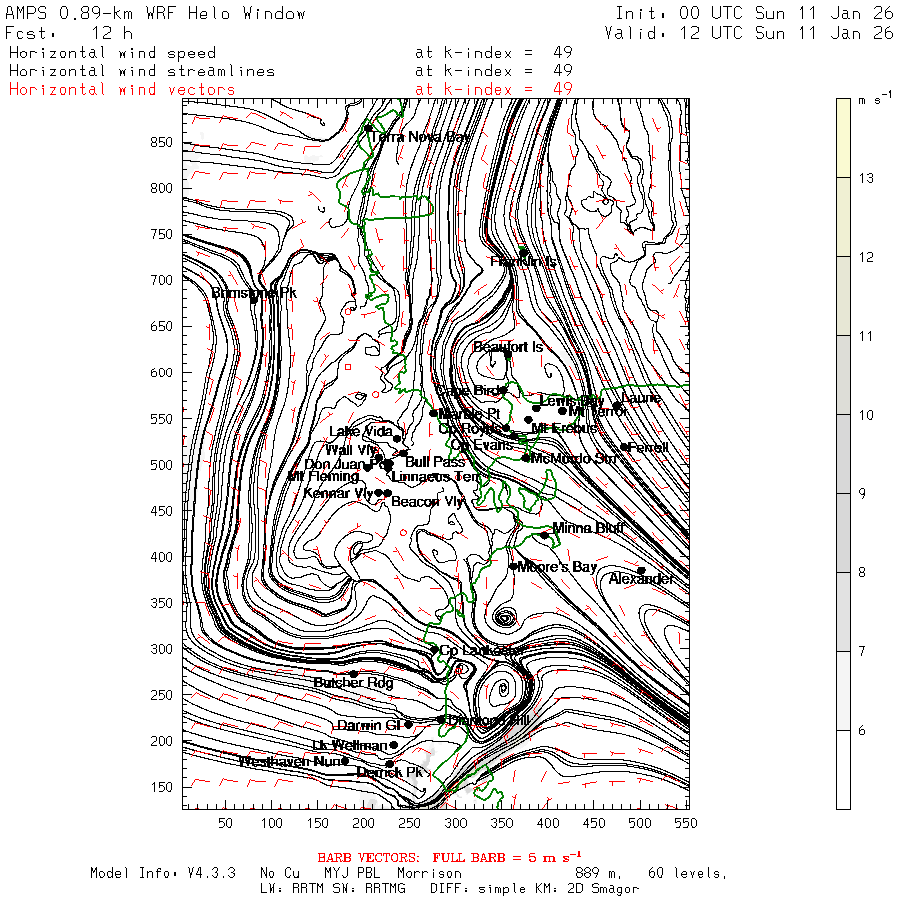Click the red 'Horizontal wind vectors' legend text
Screen dimensions: 900x900
pos(122,89)
